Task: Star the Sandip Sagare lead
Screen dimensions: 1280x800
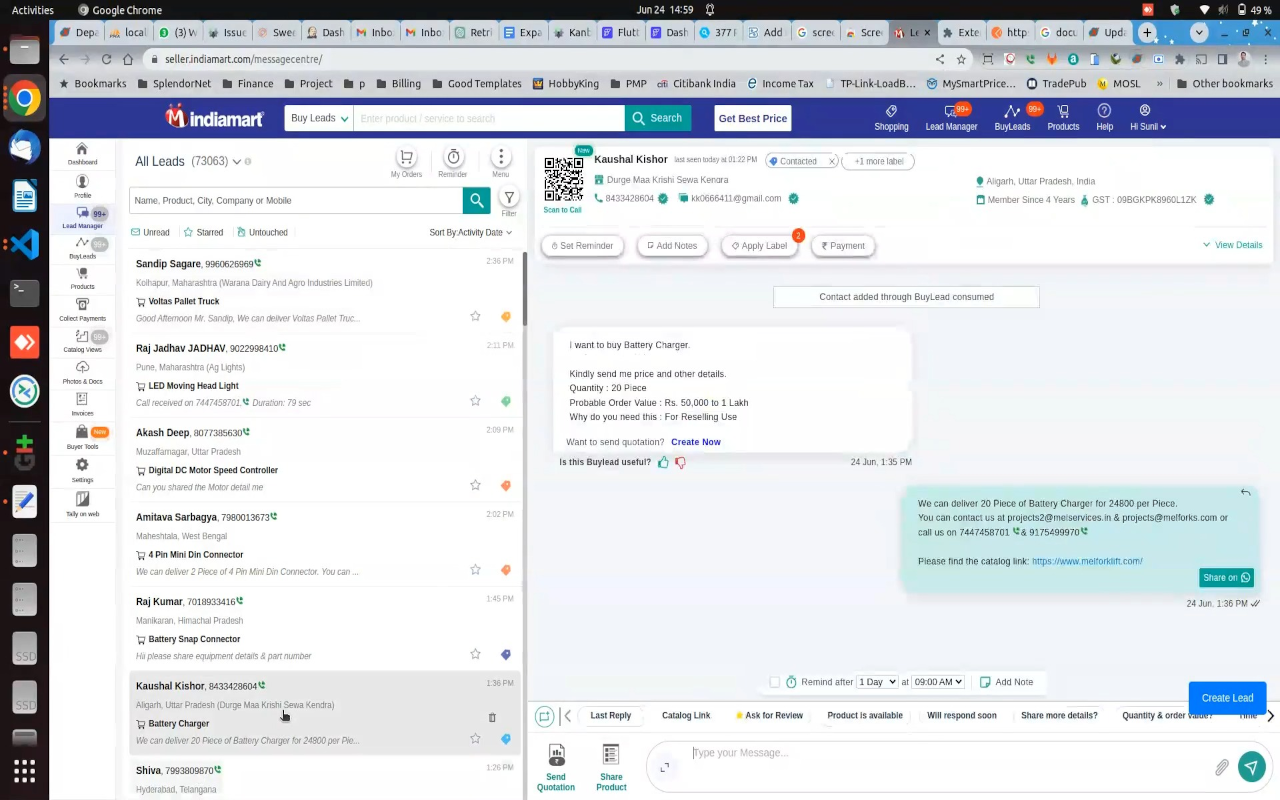Action: [475, 316]
